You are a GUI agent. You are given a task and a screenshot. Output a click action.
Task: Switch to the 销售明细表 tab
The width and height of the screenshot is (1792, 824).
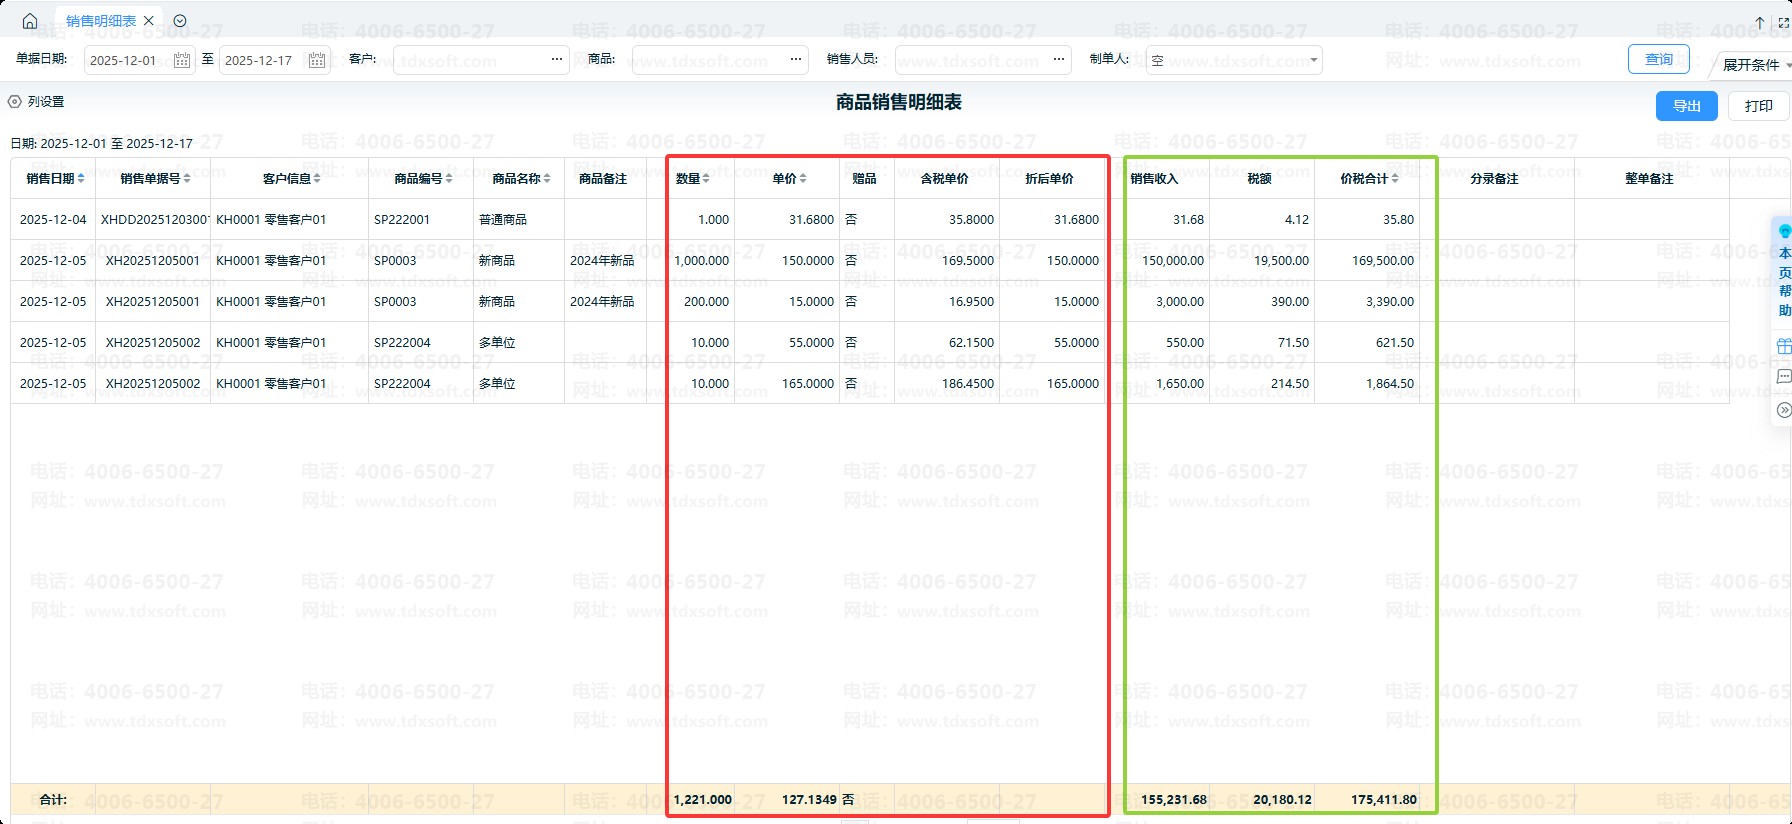101,21
